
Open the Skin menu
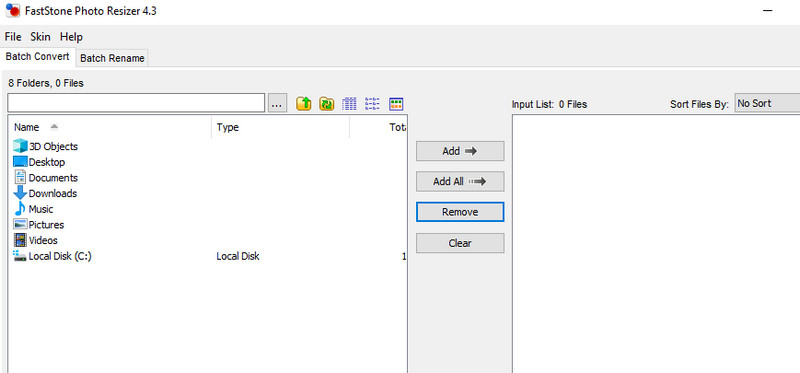tap(40, 37)
